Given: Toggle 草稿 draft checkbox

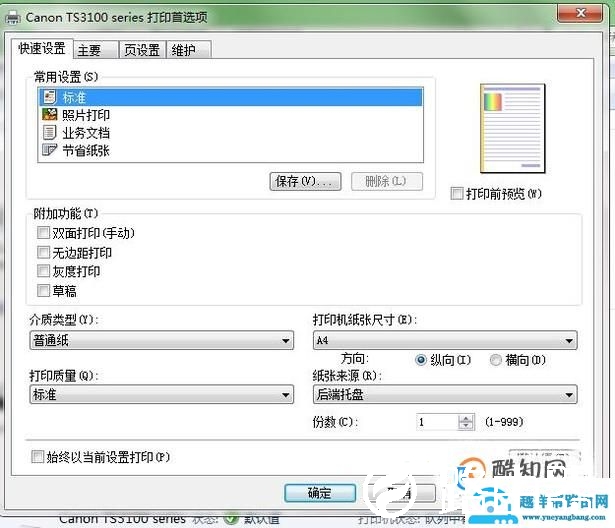Looking at the screenshot, I should 43,291.
